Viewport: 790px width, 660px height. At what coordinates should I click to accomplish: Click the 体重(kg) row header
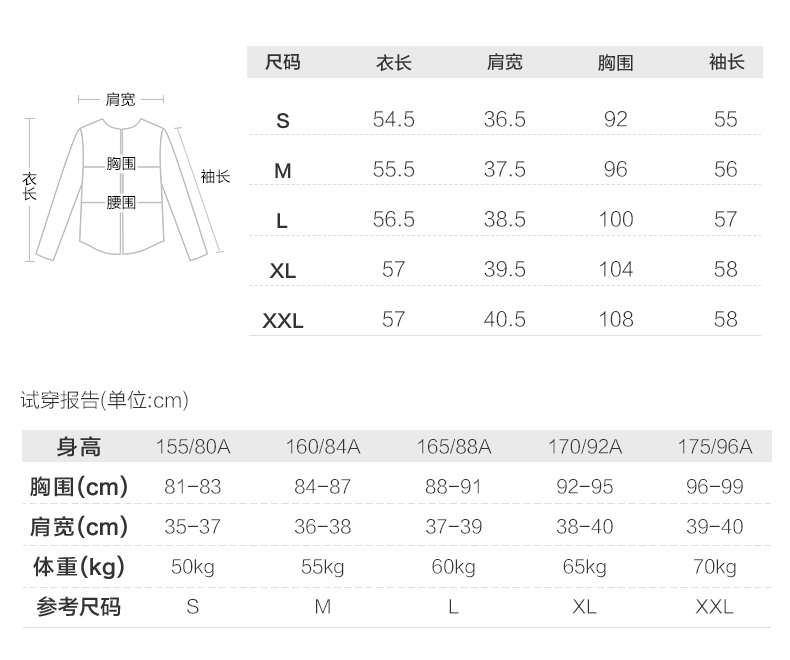[x=78, y=567]
